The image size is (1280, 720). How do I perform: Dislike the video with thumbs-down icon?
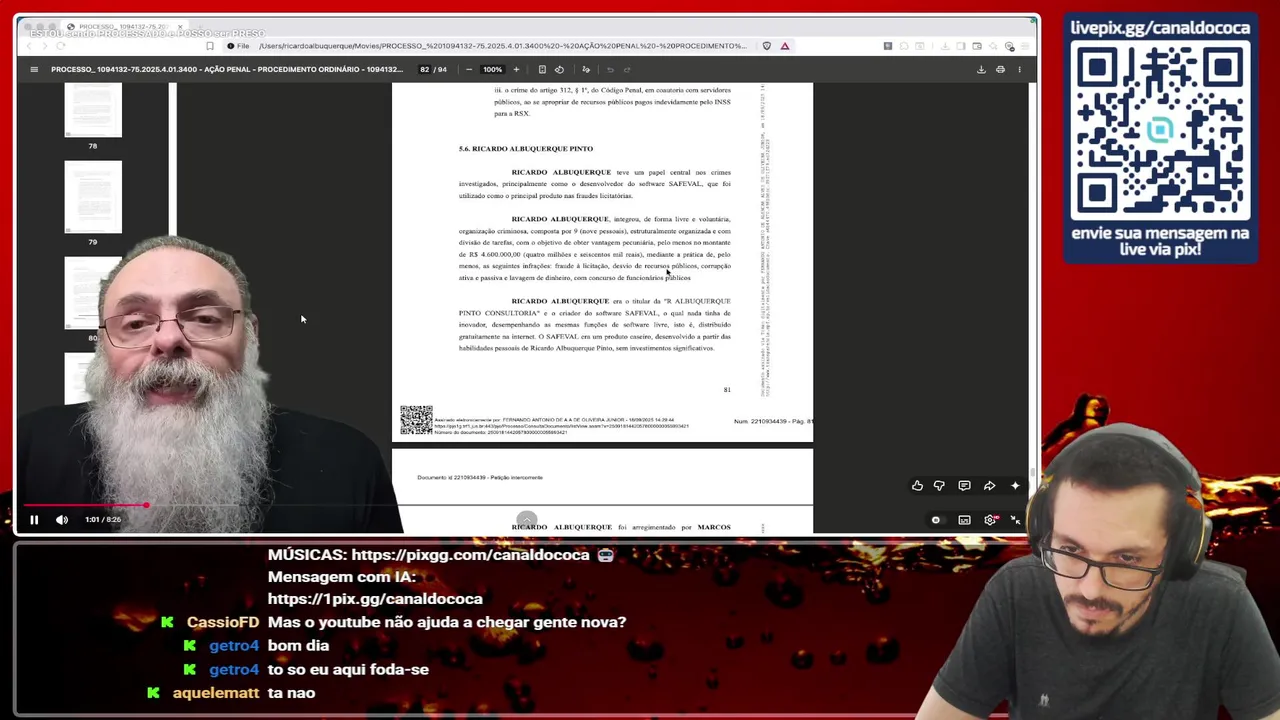coord(939,486)
